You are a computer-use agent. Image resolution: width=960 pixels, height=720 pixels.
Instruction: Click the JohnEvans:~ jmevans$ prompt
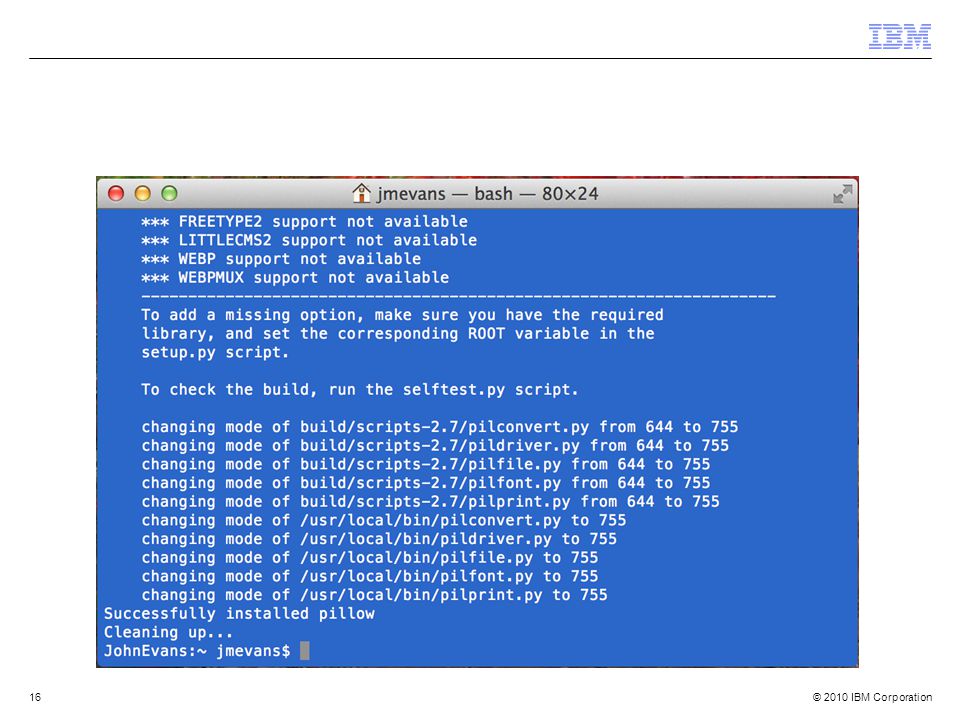[x=197, y=651]
